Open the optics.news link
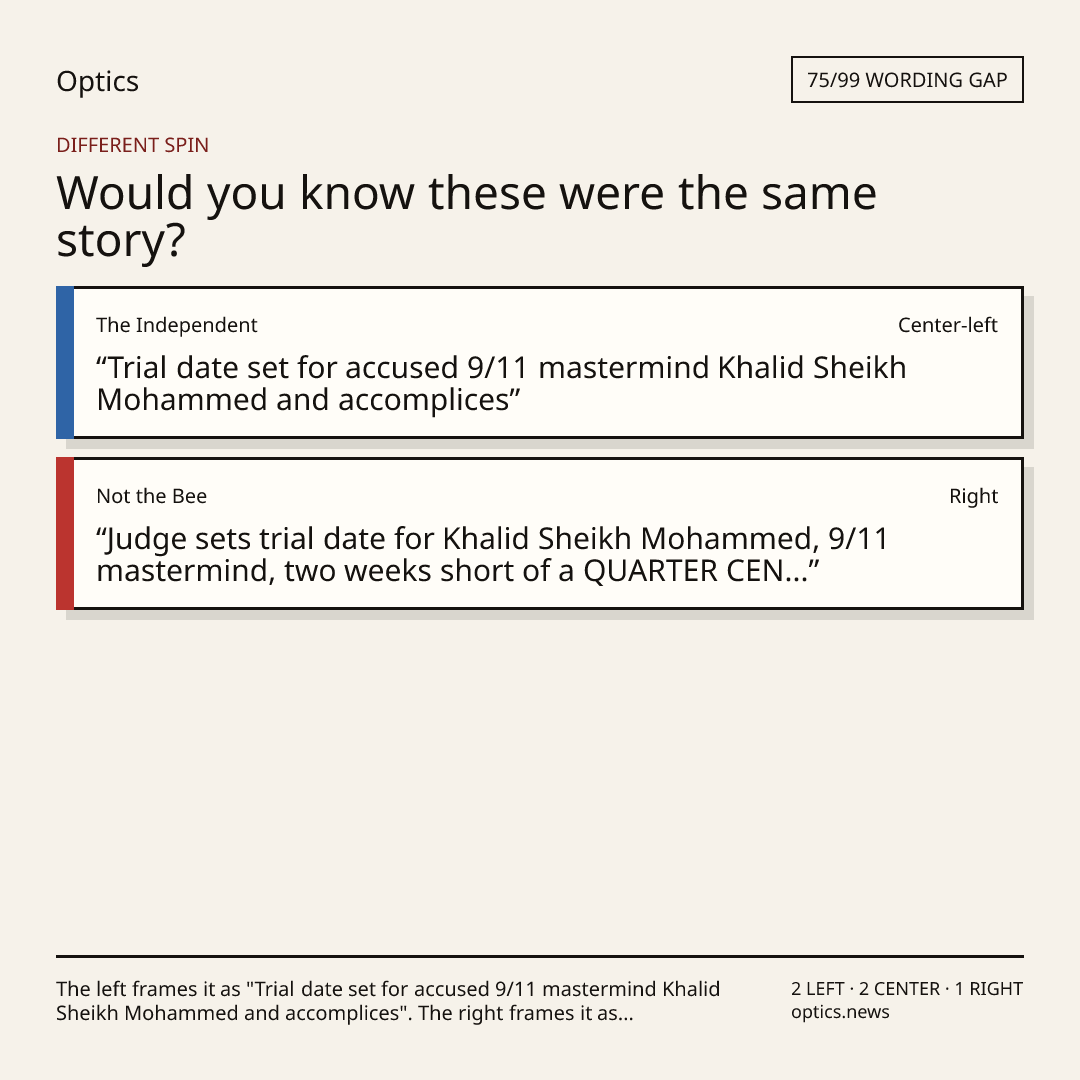 840,1012
